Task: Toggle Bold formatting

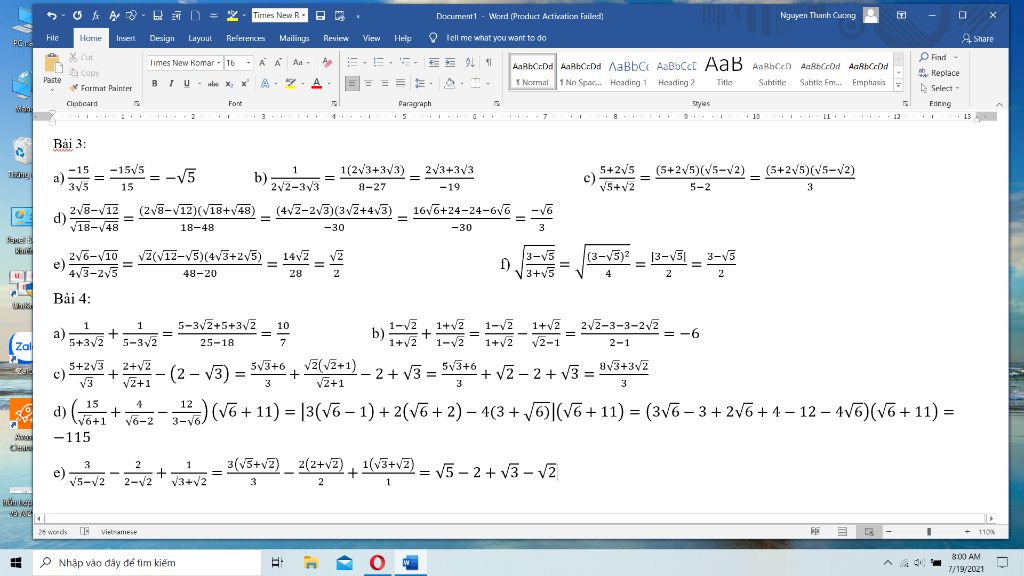Action: 155,84
